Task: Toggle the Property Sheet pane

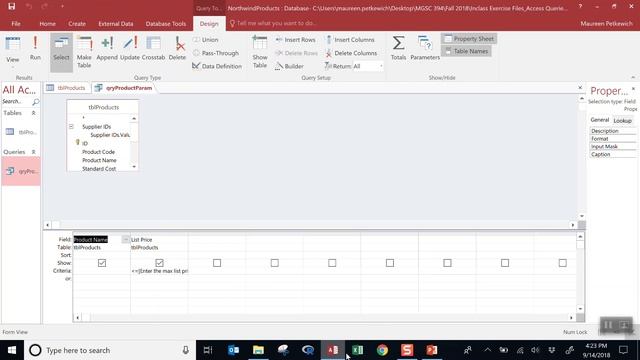Action: pos(469,39)
